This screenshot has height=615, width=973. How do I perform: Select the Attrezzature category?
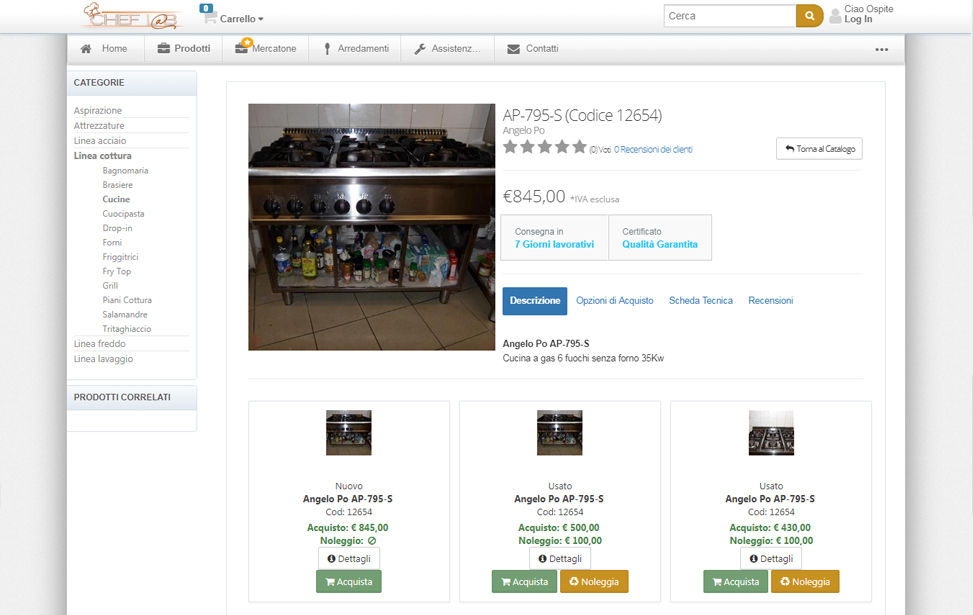pyautogui.click(x=99, y=125)
